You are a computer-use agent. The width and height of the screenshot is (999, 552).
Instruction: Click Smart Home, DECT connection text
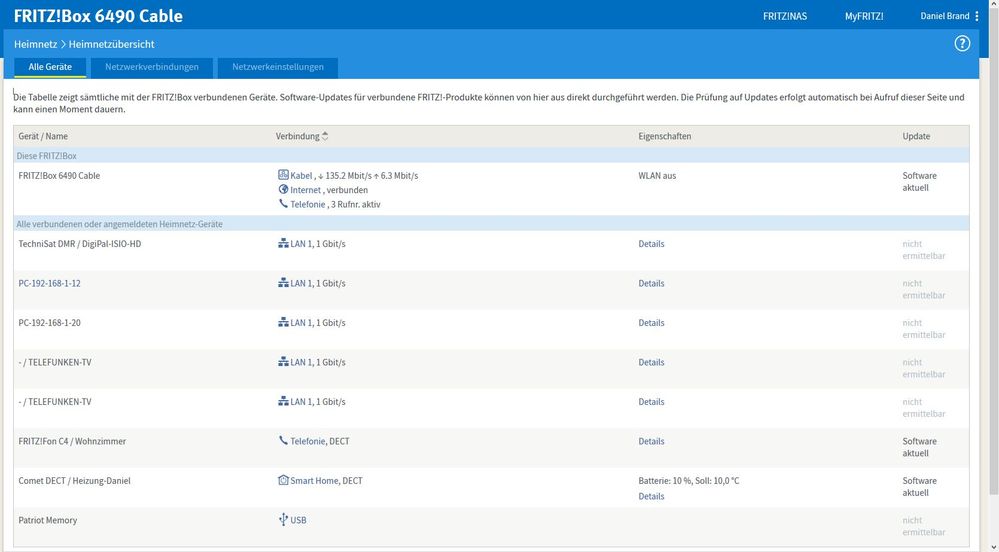pyautogui.click(x=326, y=481)
